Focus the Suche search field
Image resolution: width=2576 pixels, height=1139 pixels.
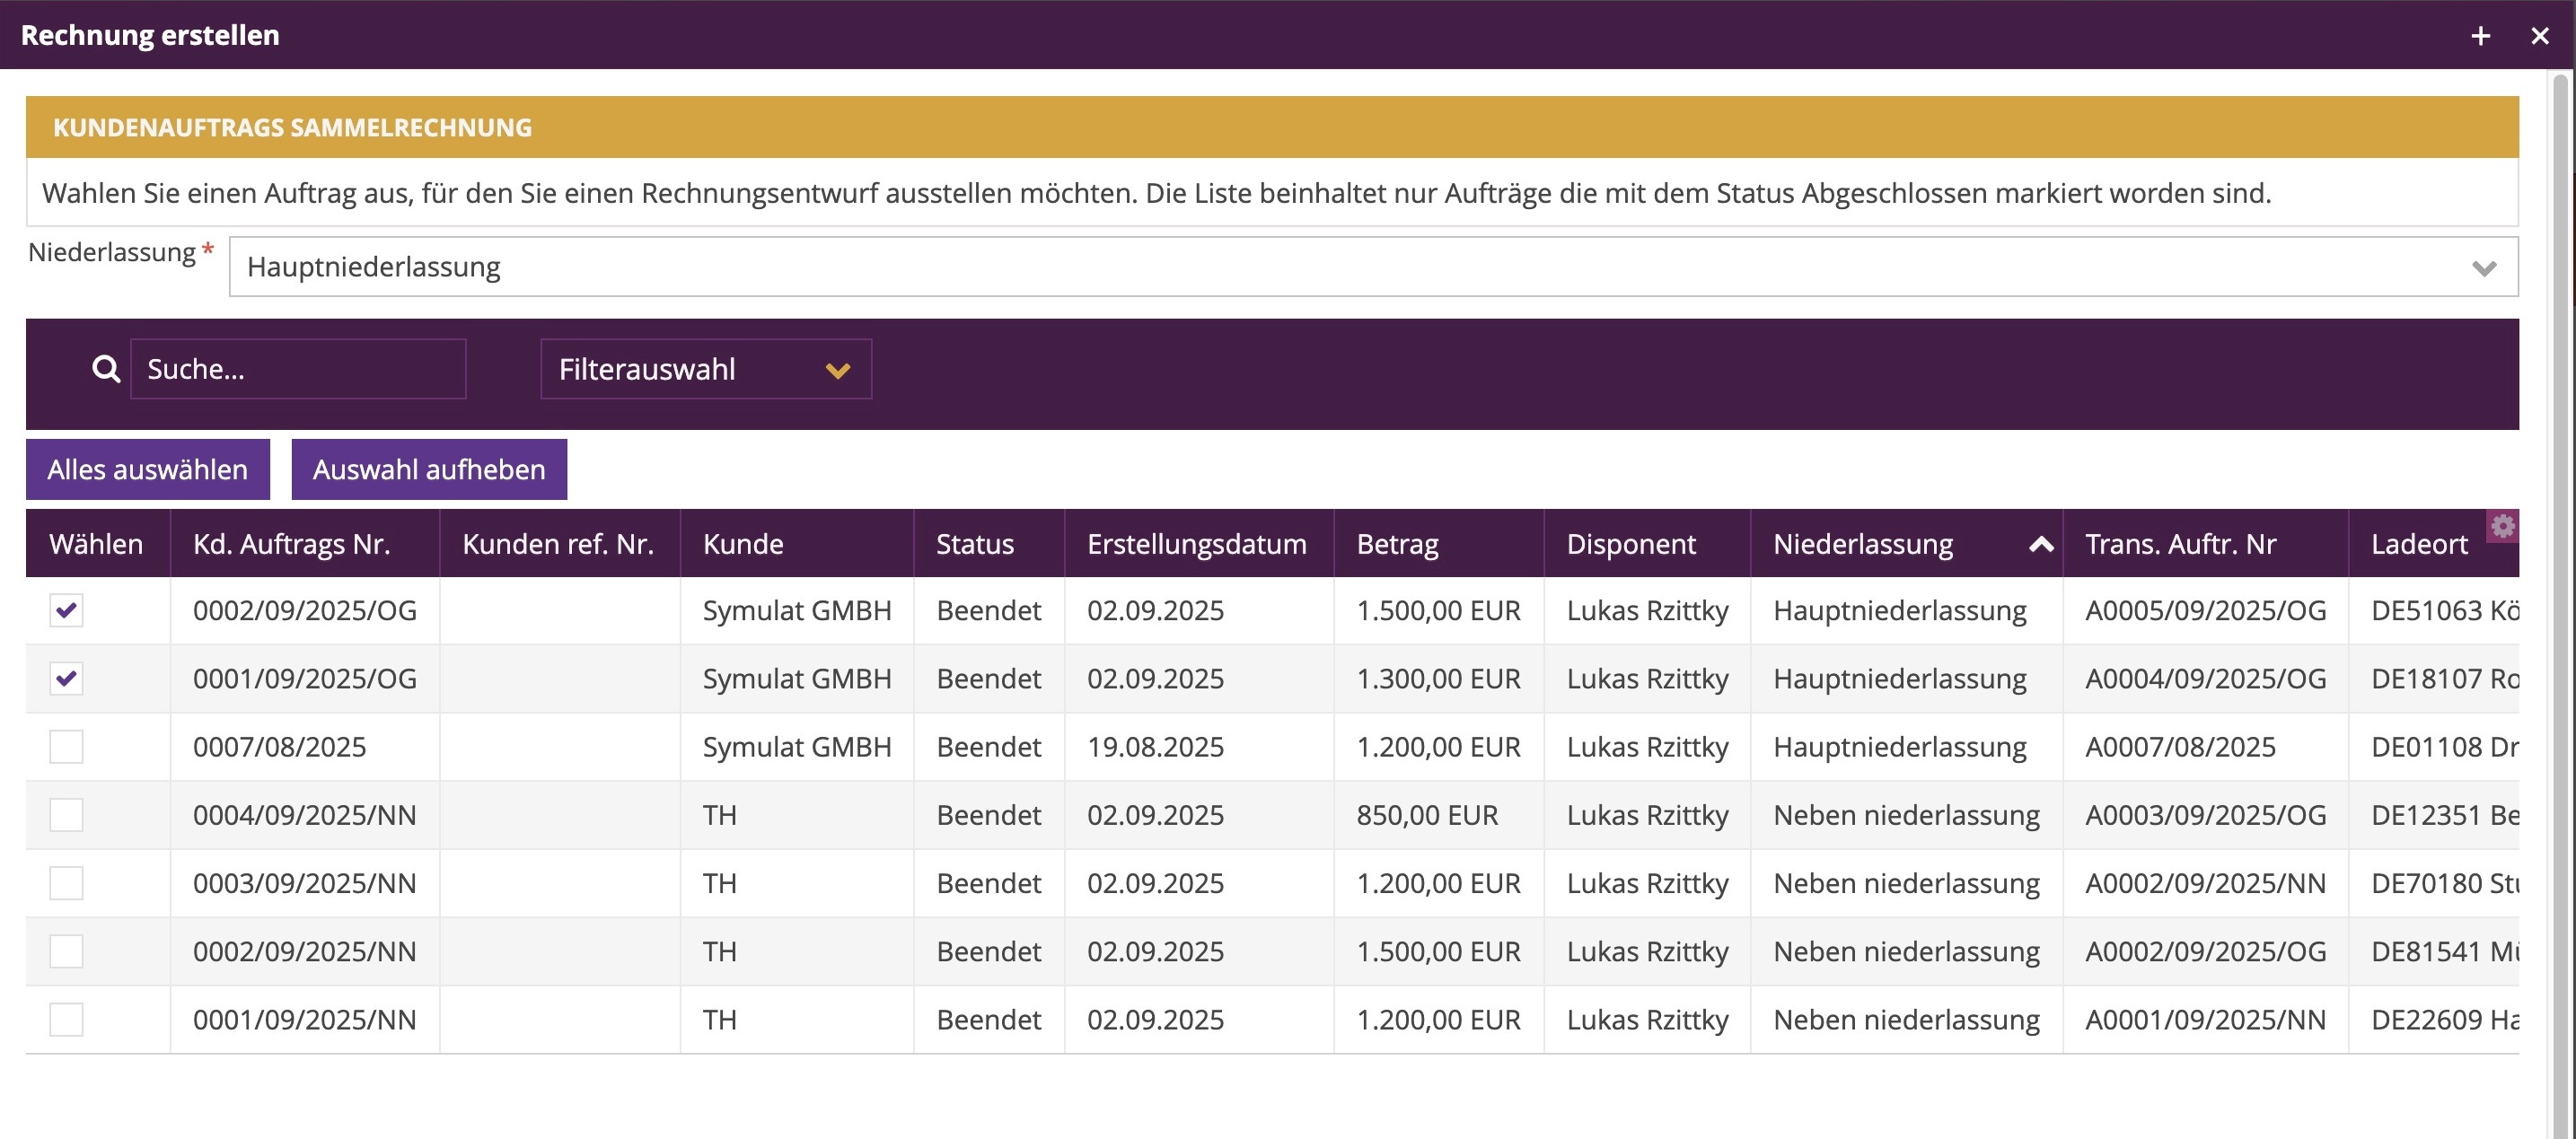(x=298, y=369)
